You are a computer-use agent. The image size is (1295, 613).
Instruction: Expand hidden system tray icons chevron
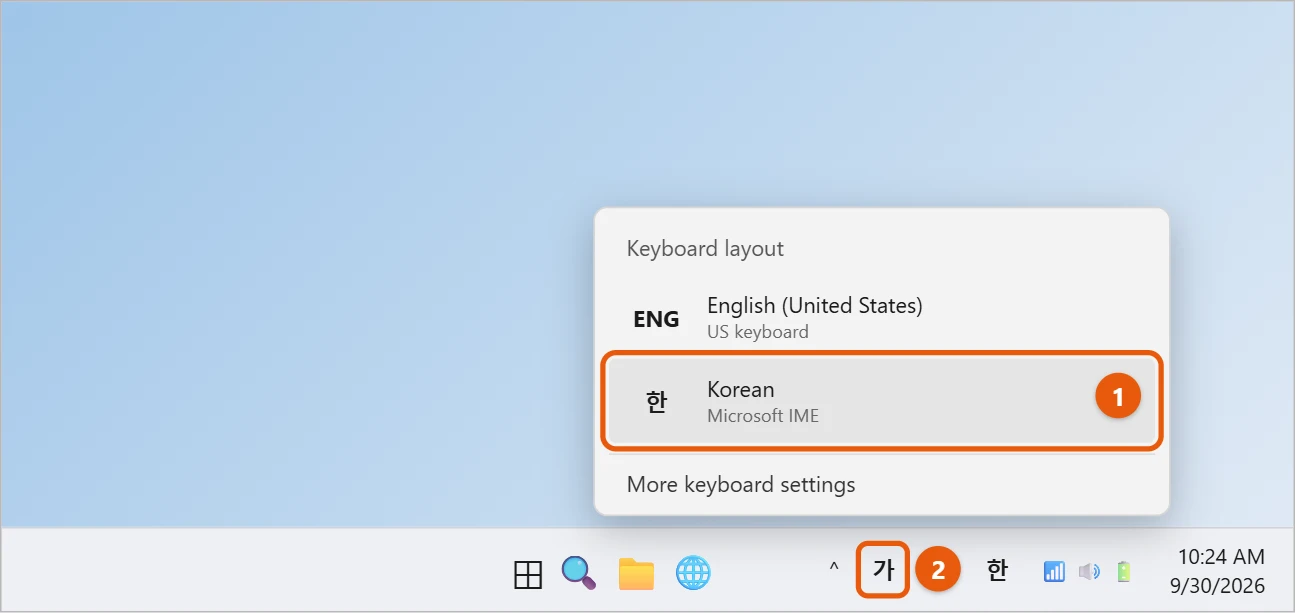coord(834,569)
